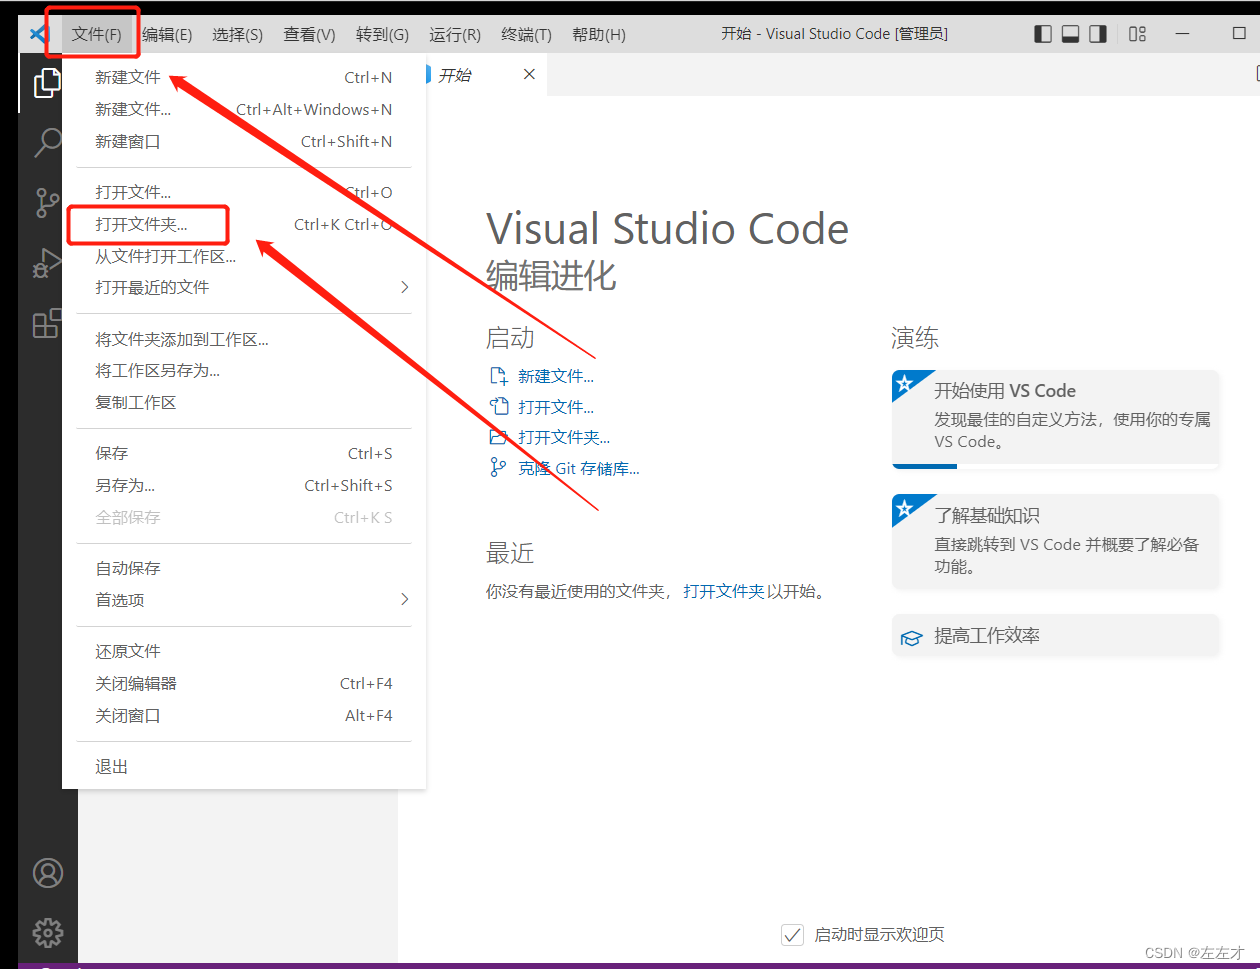Choose 复制工作区 menu item
This screenshot has height=969, width=1260.
coord(244,402)
